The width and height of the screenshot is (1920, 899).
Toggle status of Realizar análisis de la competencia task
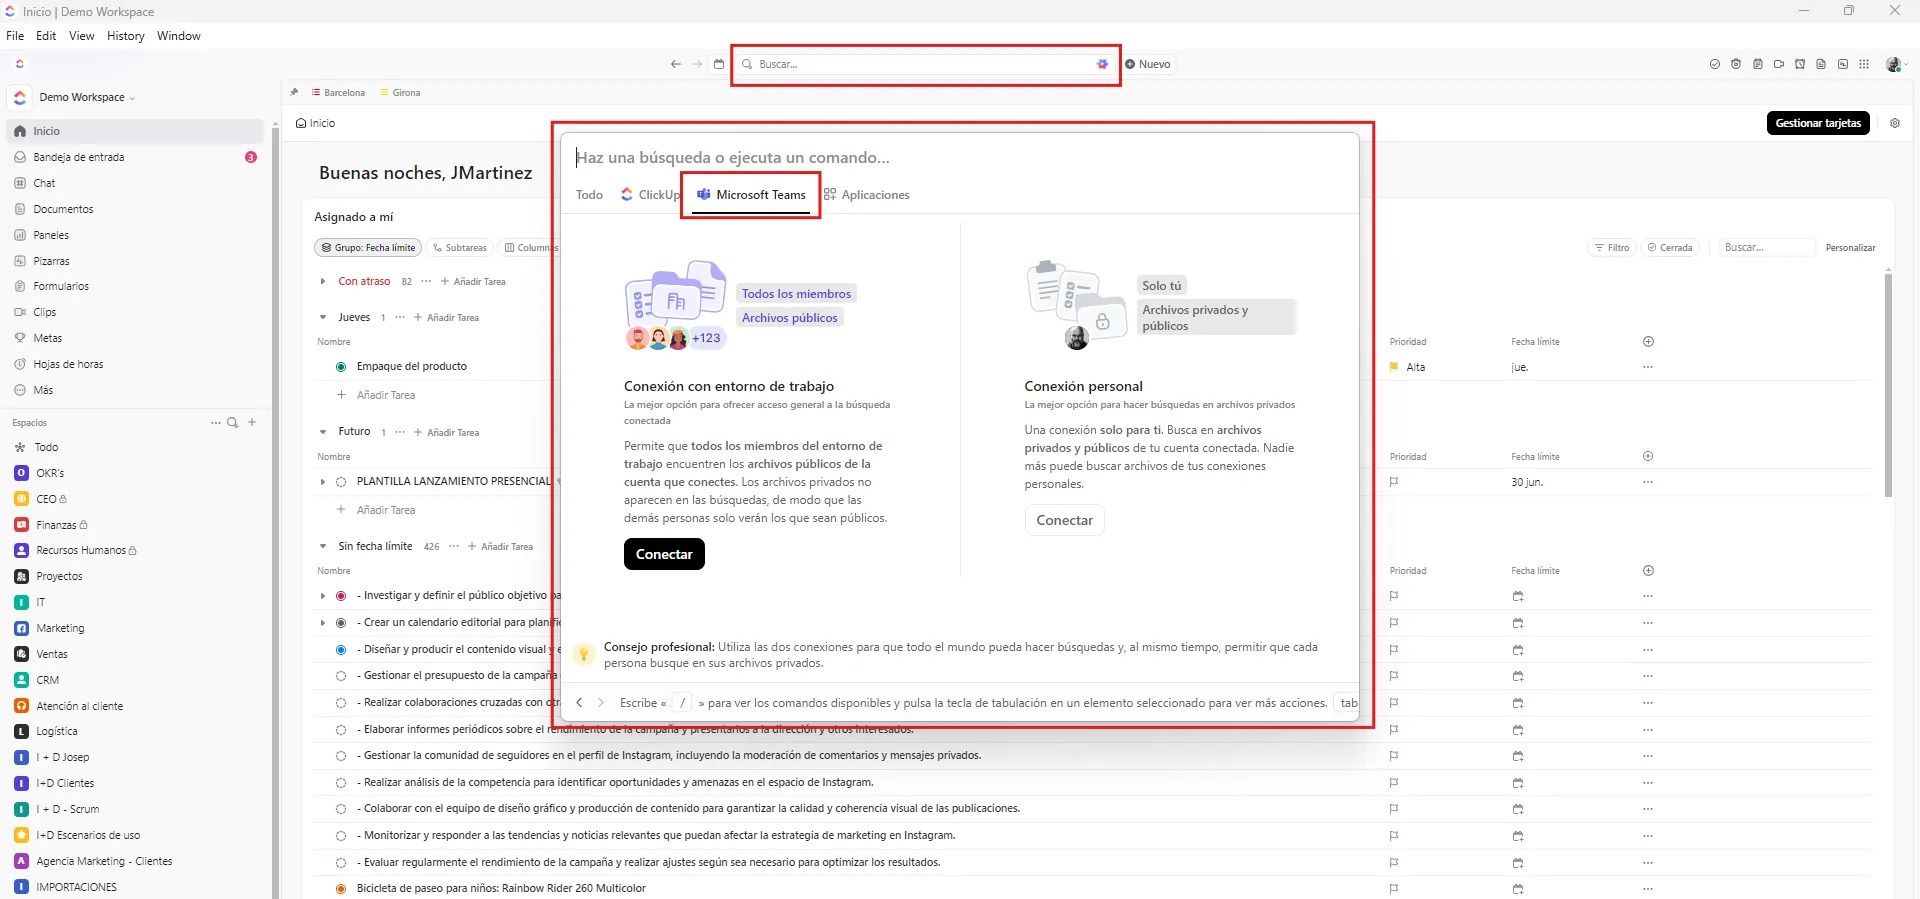tap(341, 783)
